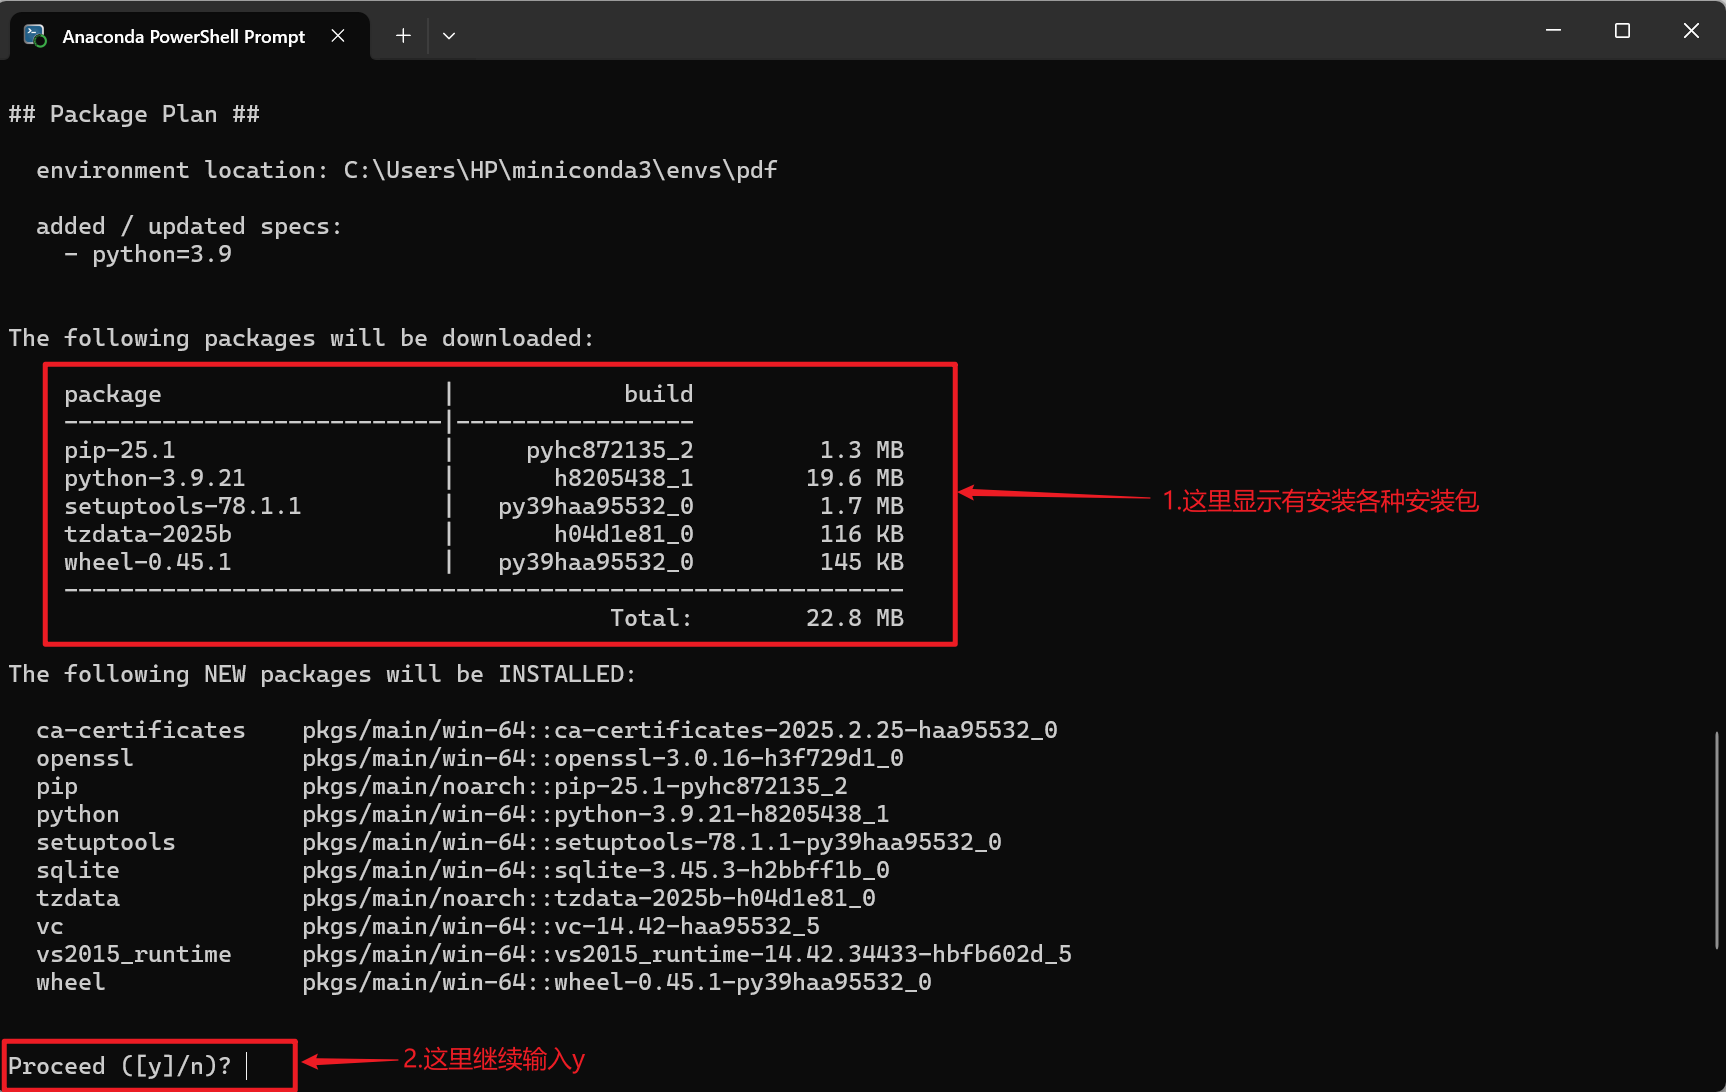Viewport: 1726px width, 1092px height.
Task: Select the Anaconda PowerShell Prompt tab
Action: click(x=190, y=36)
